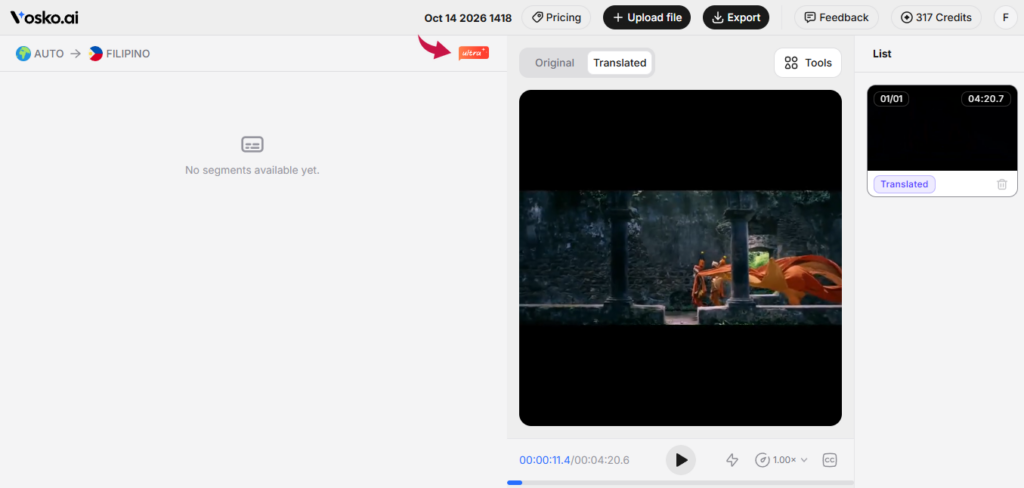Open the Tools menu
The height and width of the screenshot is (488, 1024).
tap(808, 63)
